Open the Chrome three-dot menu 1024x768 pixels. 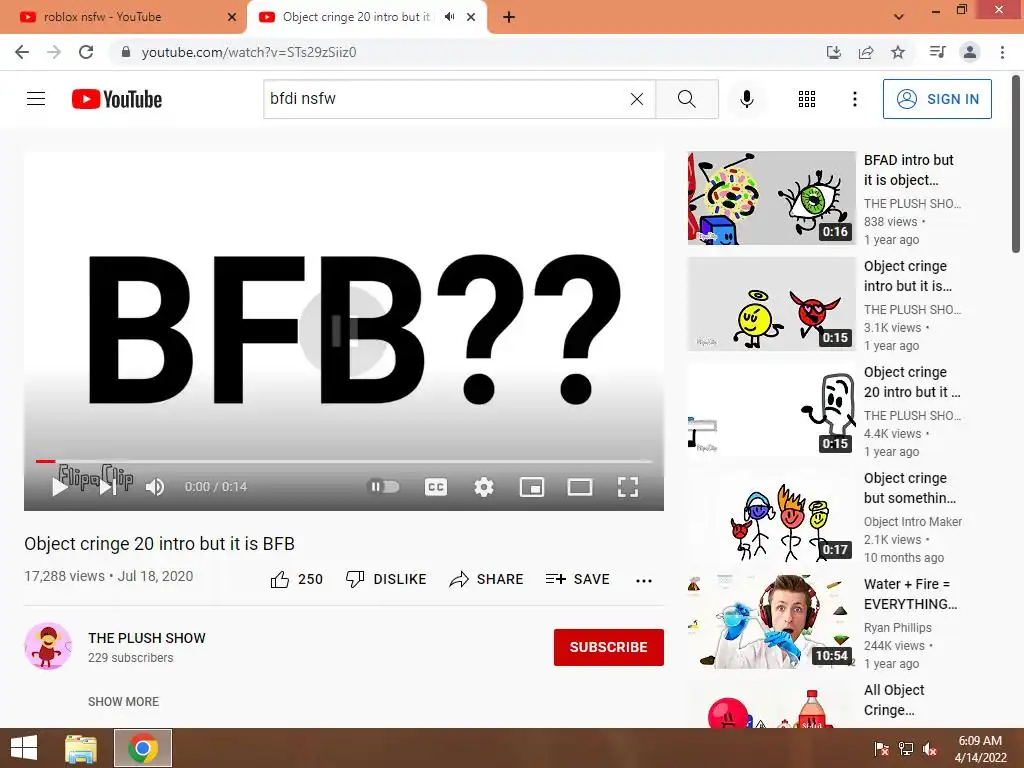tap(1002, 52)
